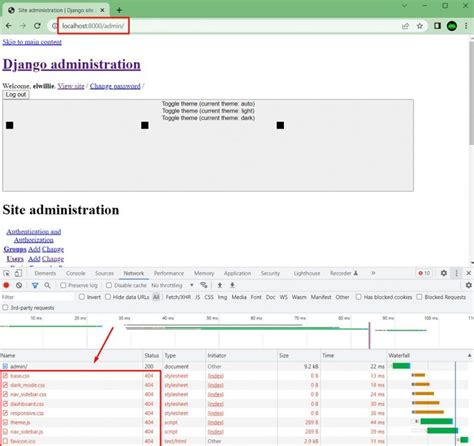
Task: Click the Log out button
Action: point(16,95)
